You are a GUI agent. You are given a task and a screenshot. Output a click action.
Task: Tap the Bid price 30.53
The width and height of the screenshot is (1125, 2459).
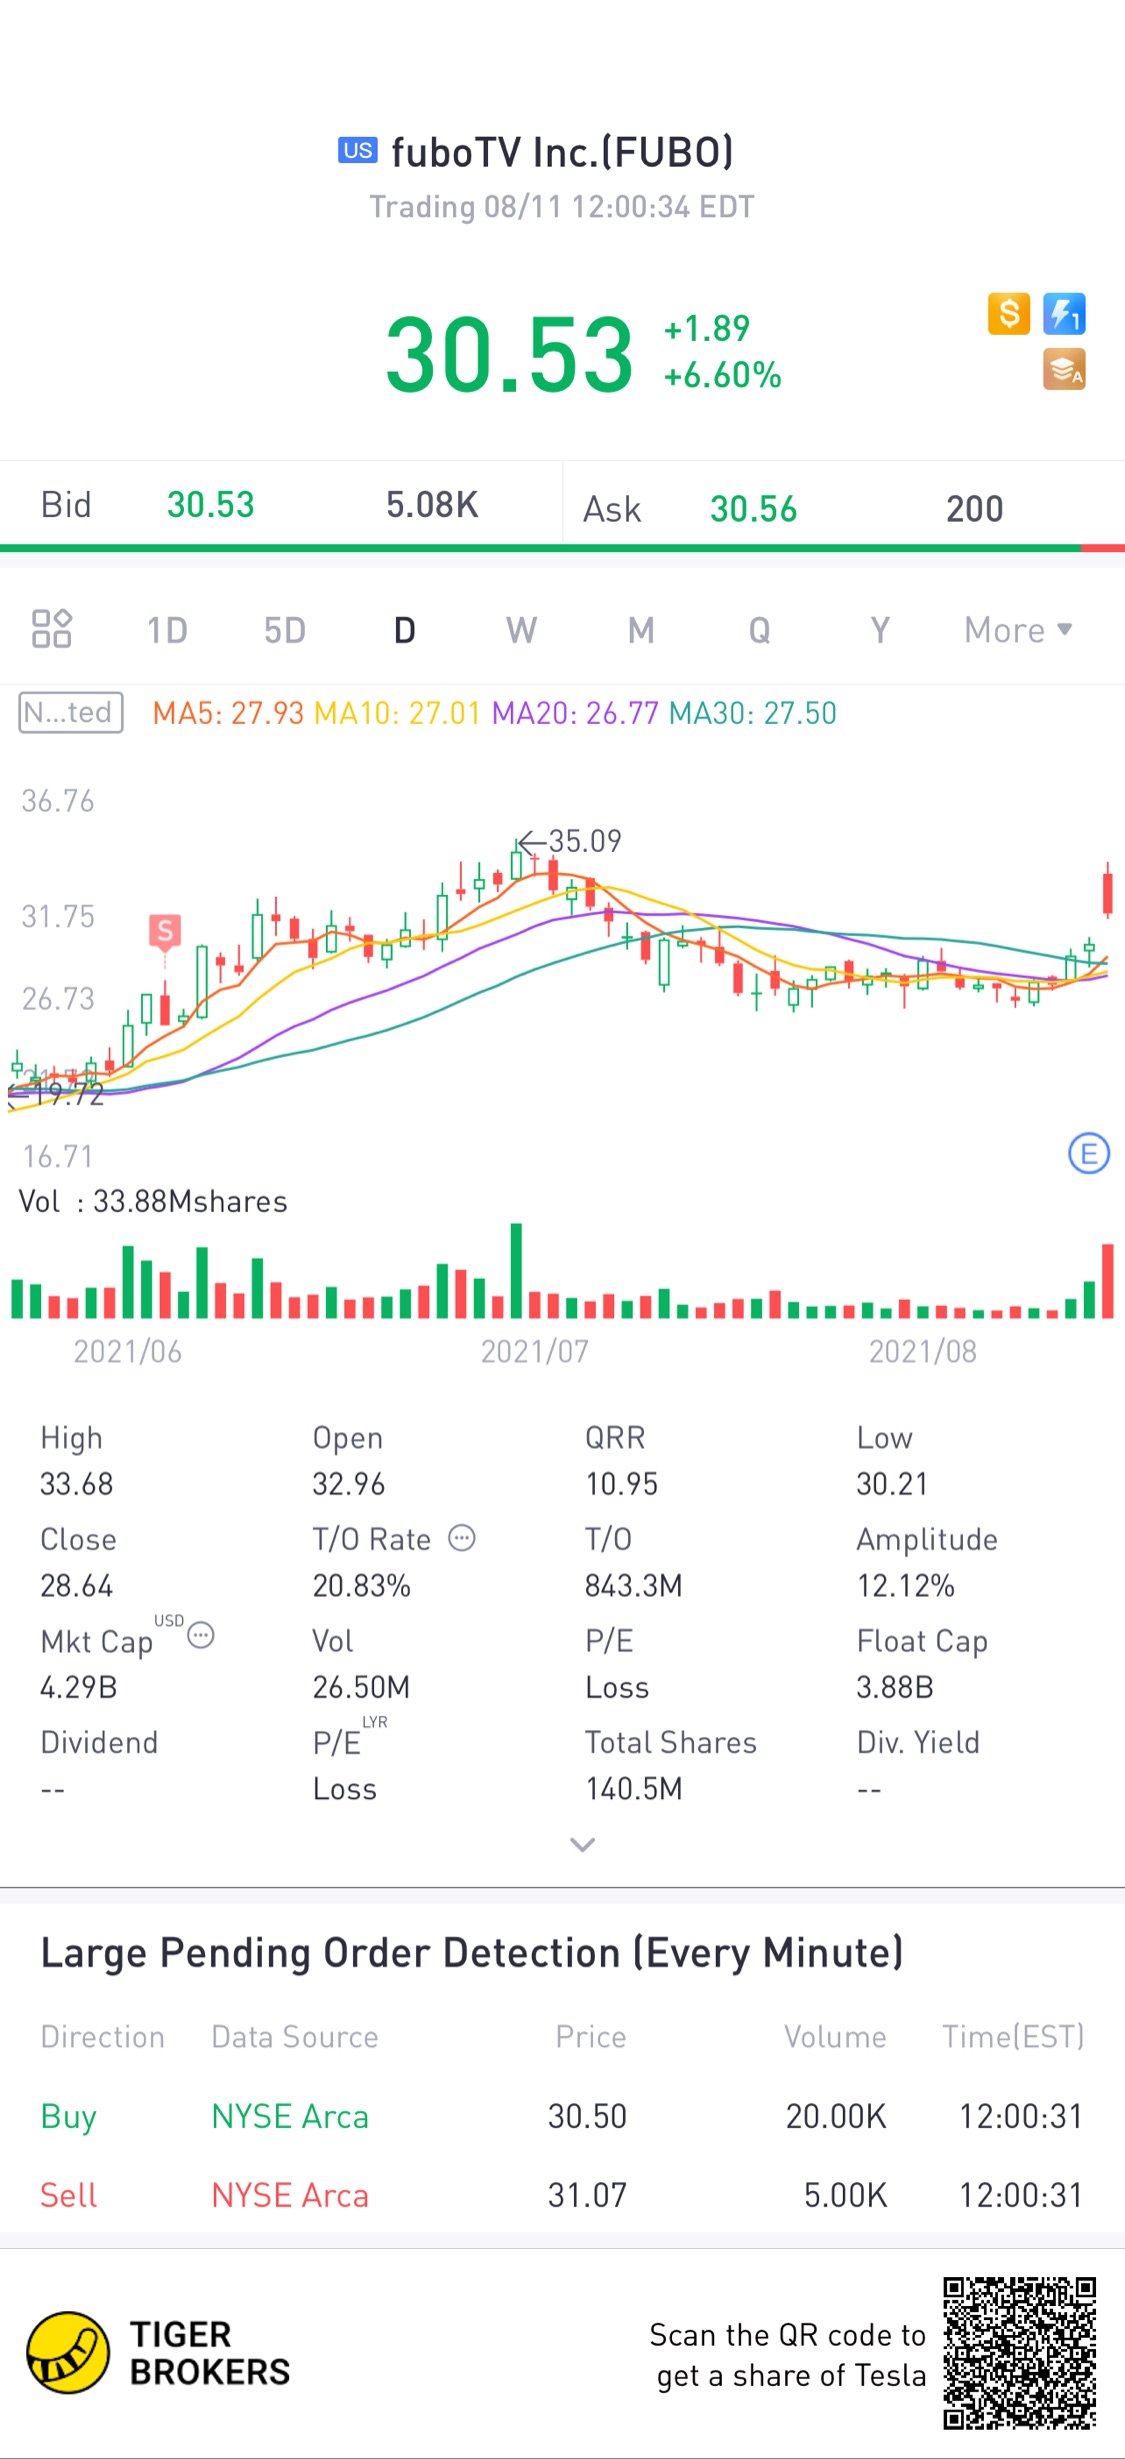tap(211, 505)
